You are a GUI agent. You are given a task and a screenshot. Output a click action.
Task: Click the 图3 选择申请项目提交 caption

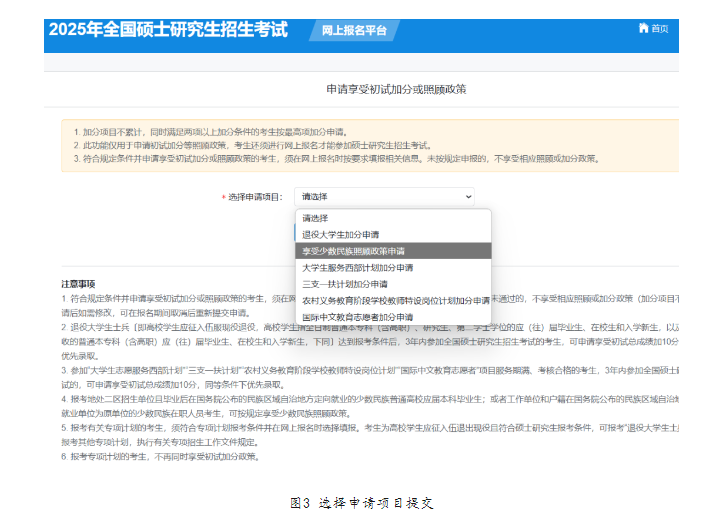pyautogui.click(x=361, y=502)
